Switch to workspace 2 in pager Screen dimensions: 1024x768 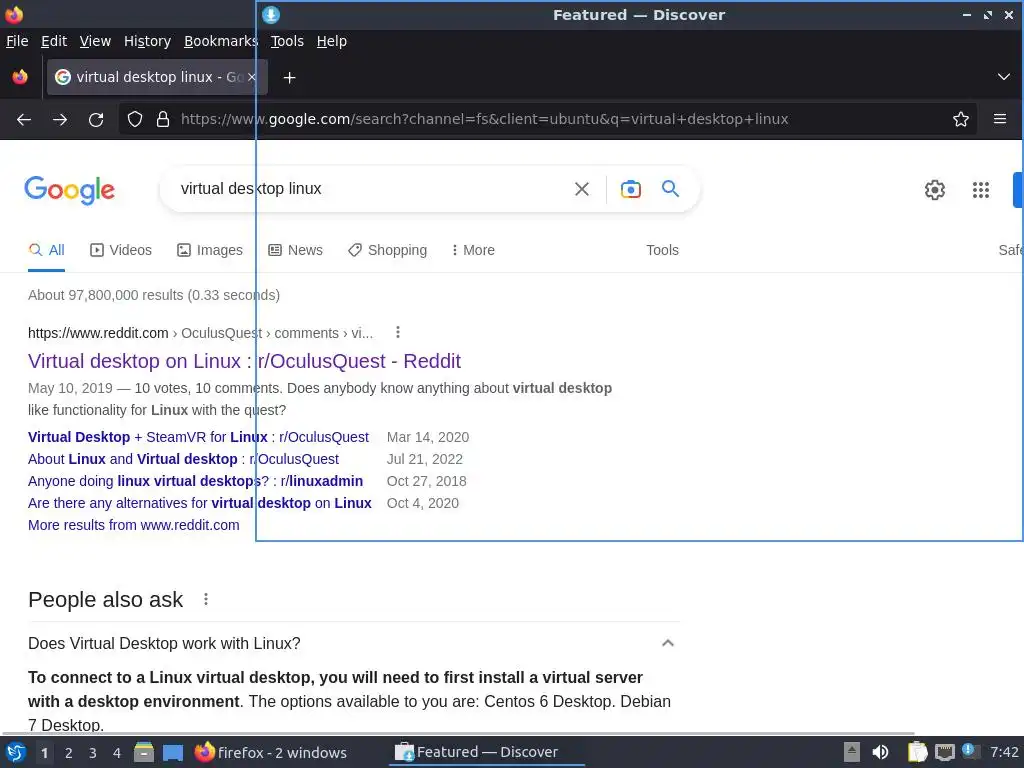pos(69,753)
